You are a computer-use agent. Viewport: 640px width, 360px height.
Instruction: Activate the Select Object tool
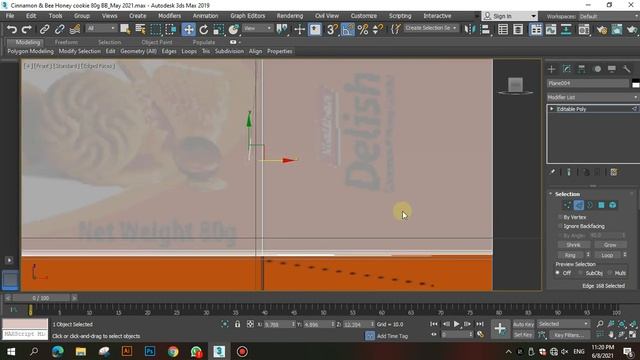(125, 29)
